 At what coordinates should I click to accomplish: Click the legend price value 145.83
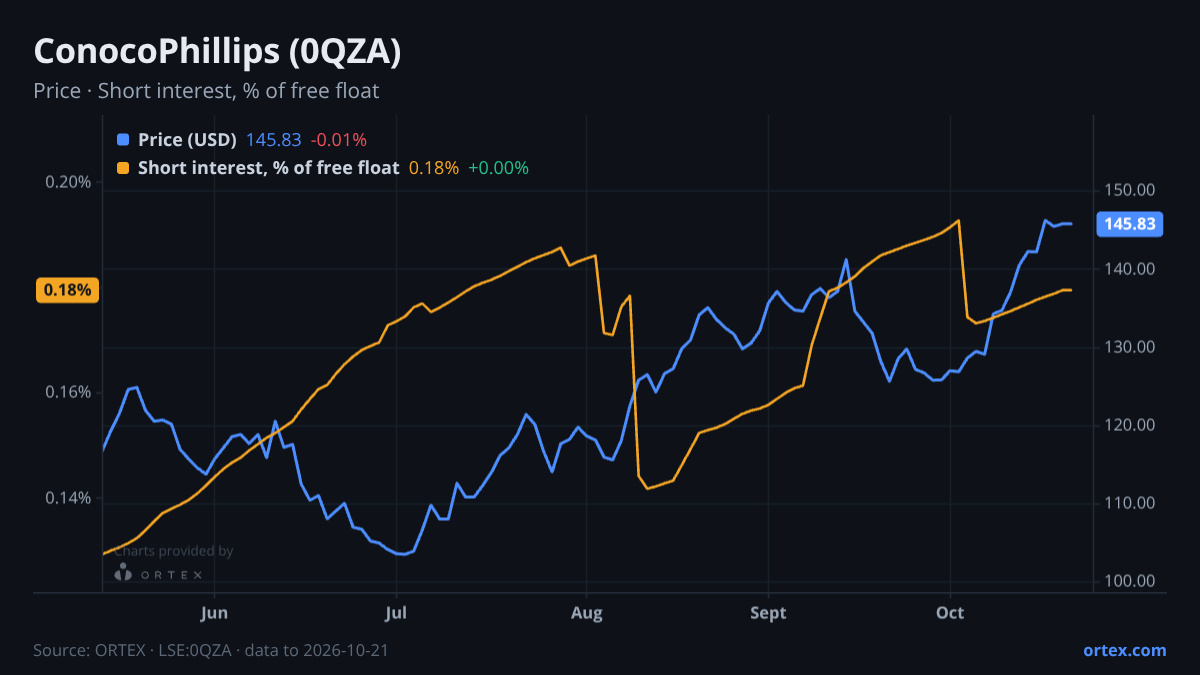pos(273,140)
